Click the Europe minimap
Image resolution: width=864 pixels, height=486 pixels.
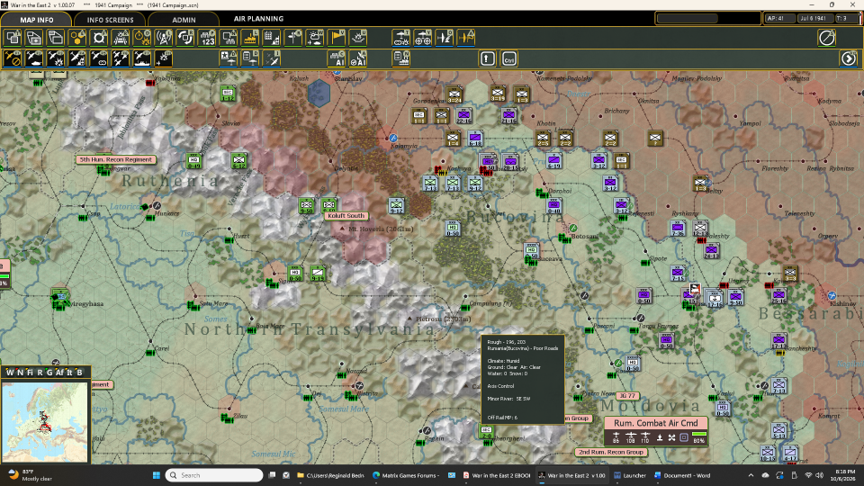click(45, 422)
